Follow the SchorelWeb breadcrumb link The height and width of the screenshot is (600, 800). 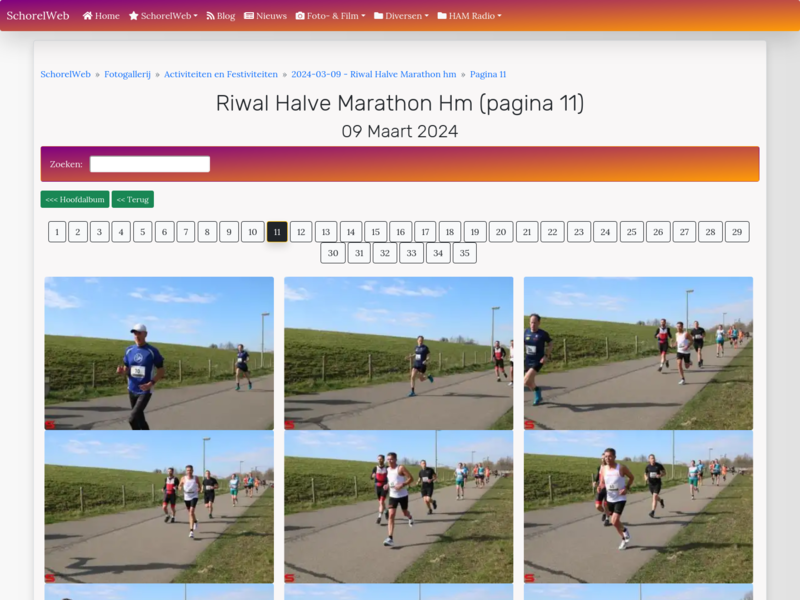point(65,74)
